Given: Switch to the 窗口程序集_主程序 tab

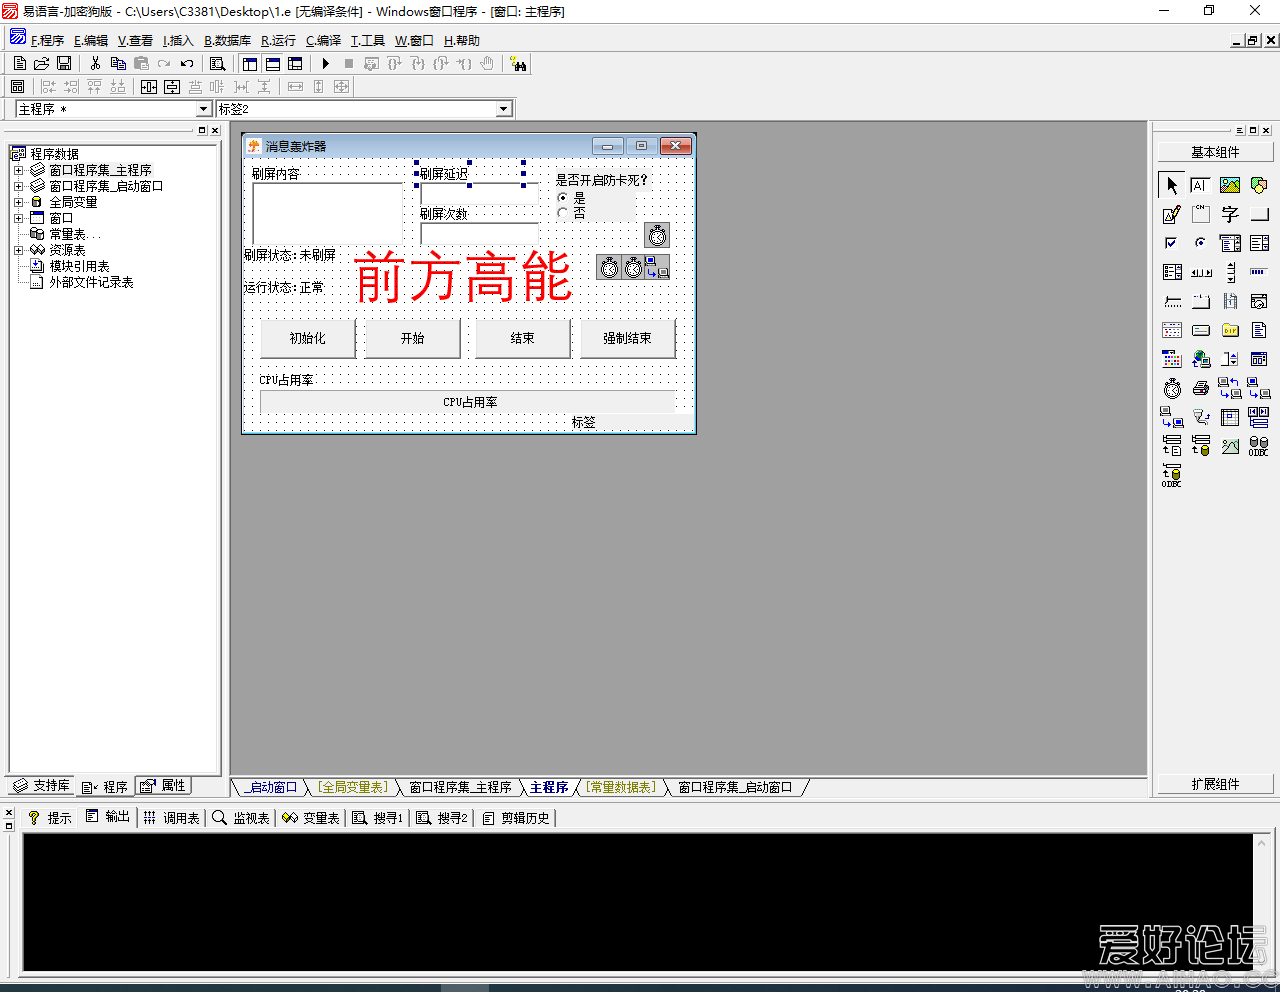Looking at the screenshot, I should (x=460, y=788).
